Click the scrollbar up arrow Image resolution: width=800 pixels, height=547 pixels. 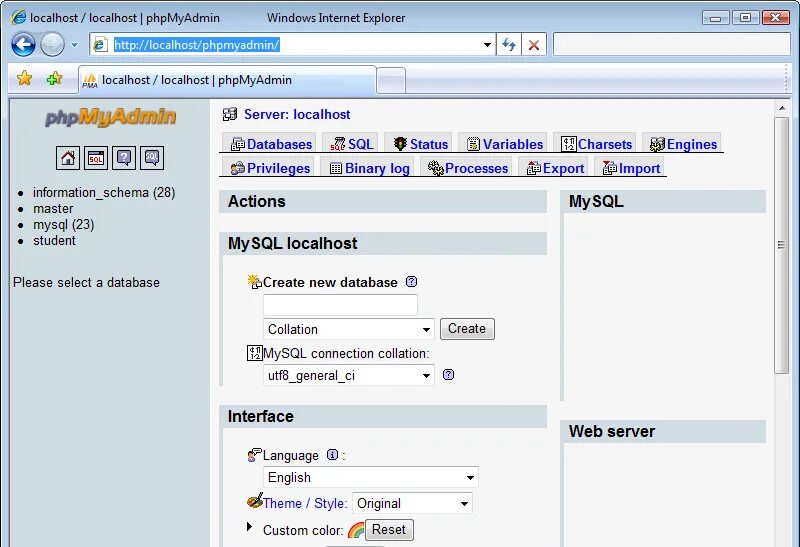click(x=782, y=108)
